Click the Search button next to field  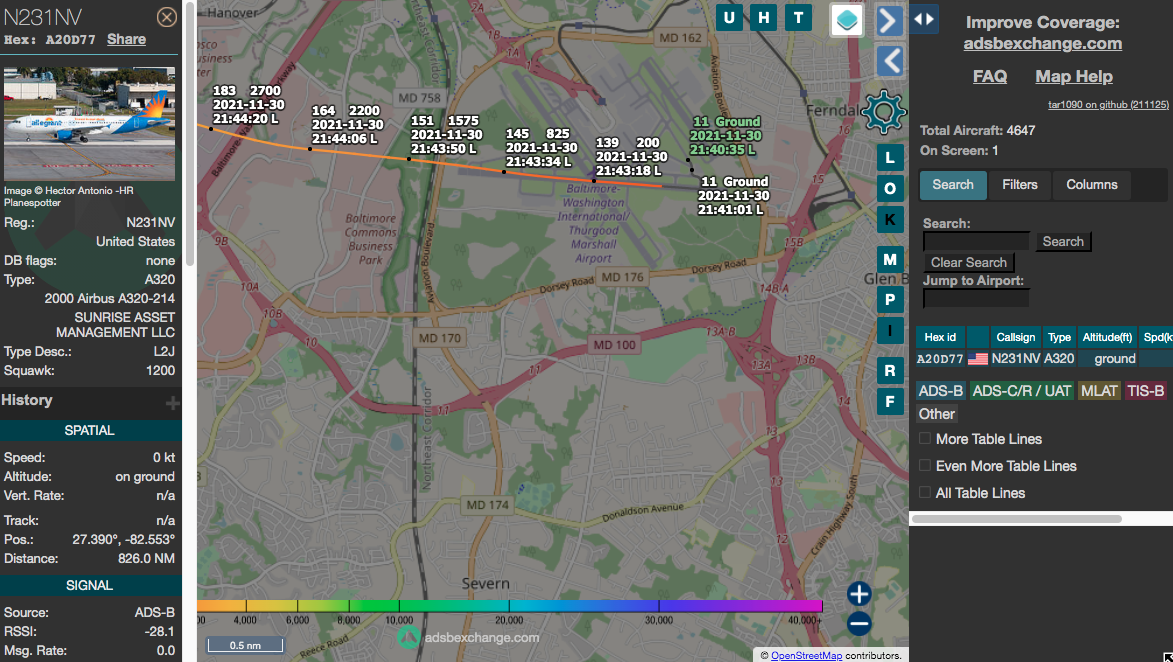[1063, 241]
